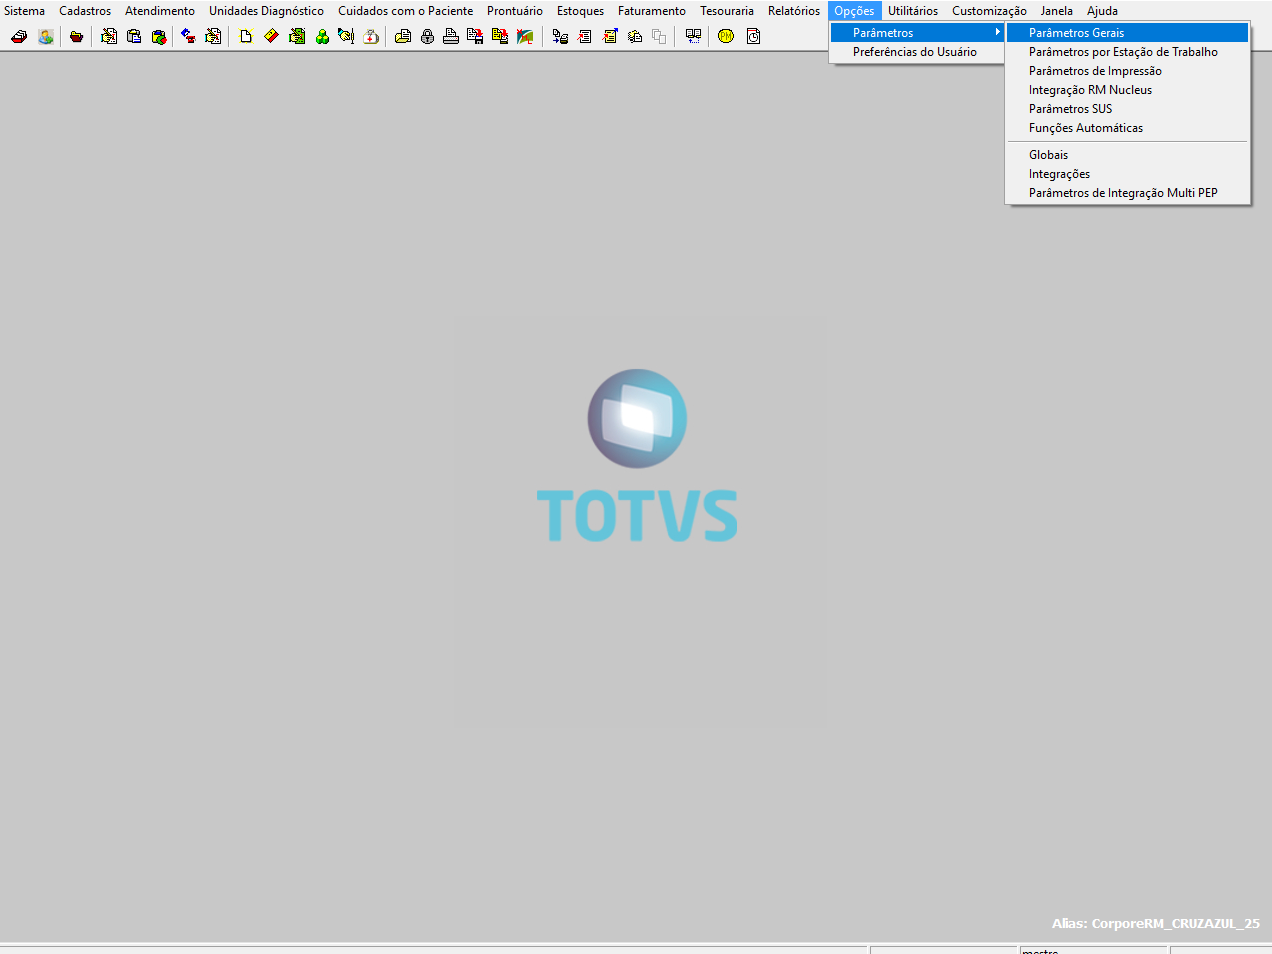Click the green stacked cubes icon
The height and width of the screenshot is (954, 1272).
pos(322,36)
